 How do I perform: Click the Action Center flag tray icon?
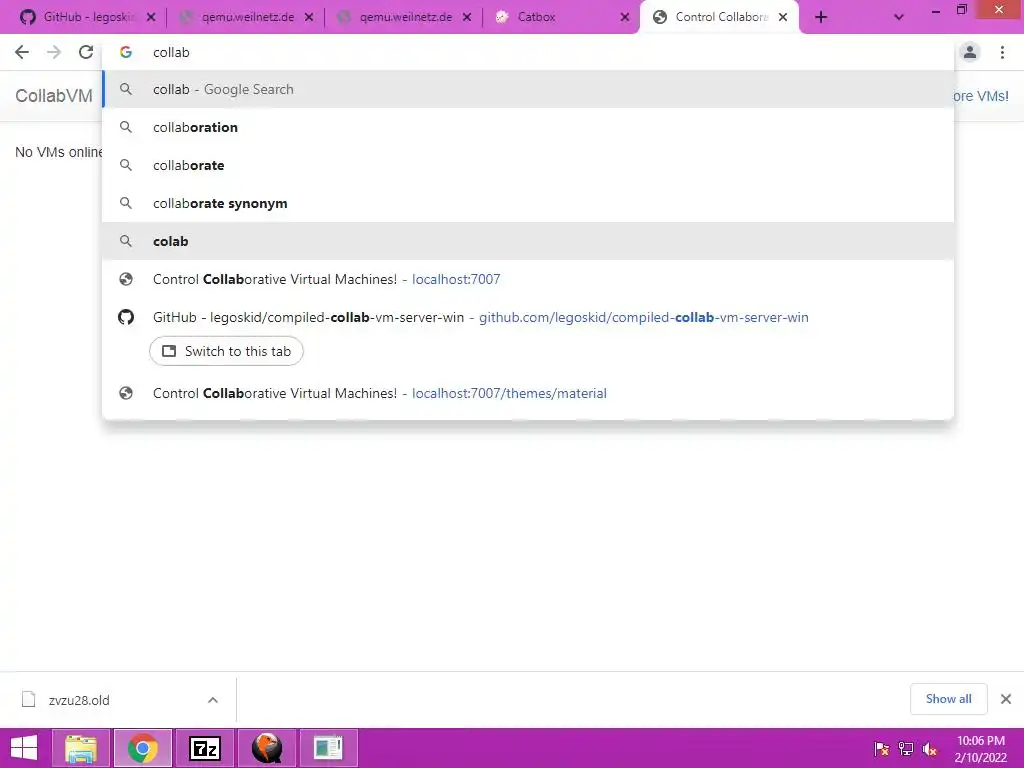(881, 749)
